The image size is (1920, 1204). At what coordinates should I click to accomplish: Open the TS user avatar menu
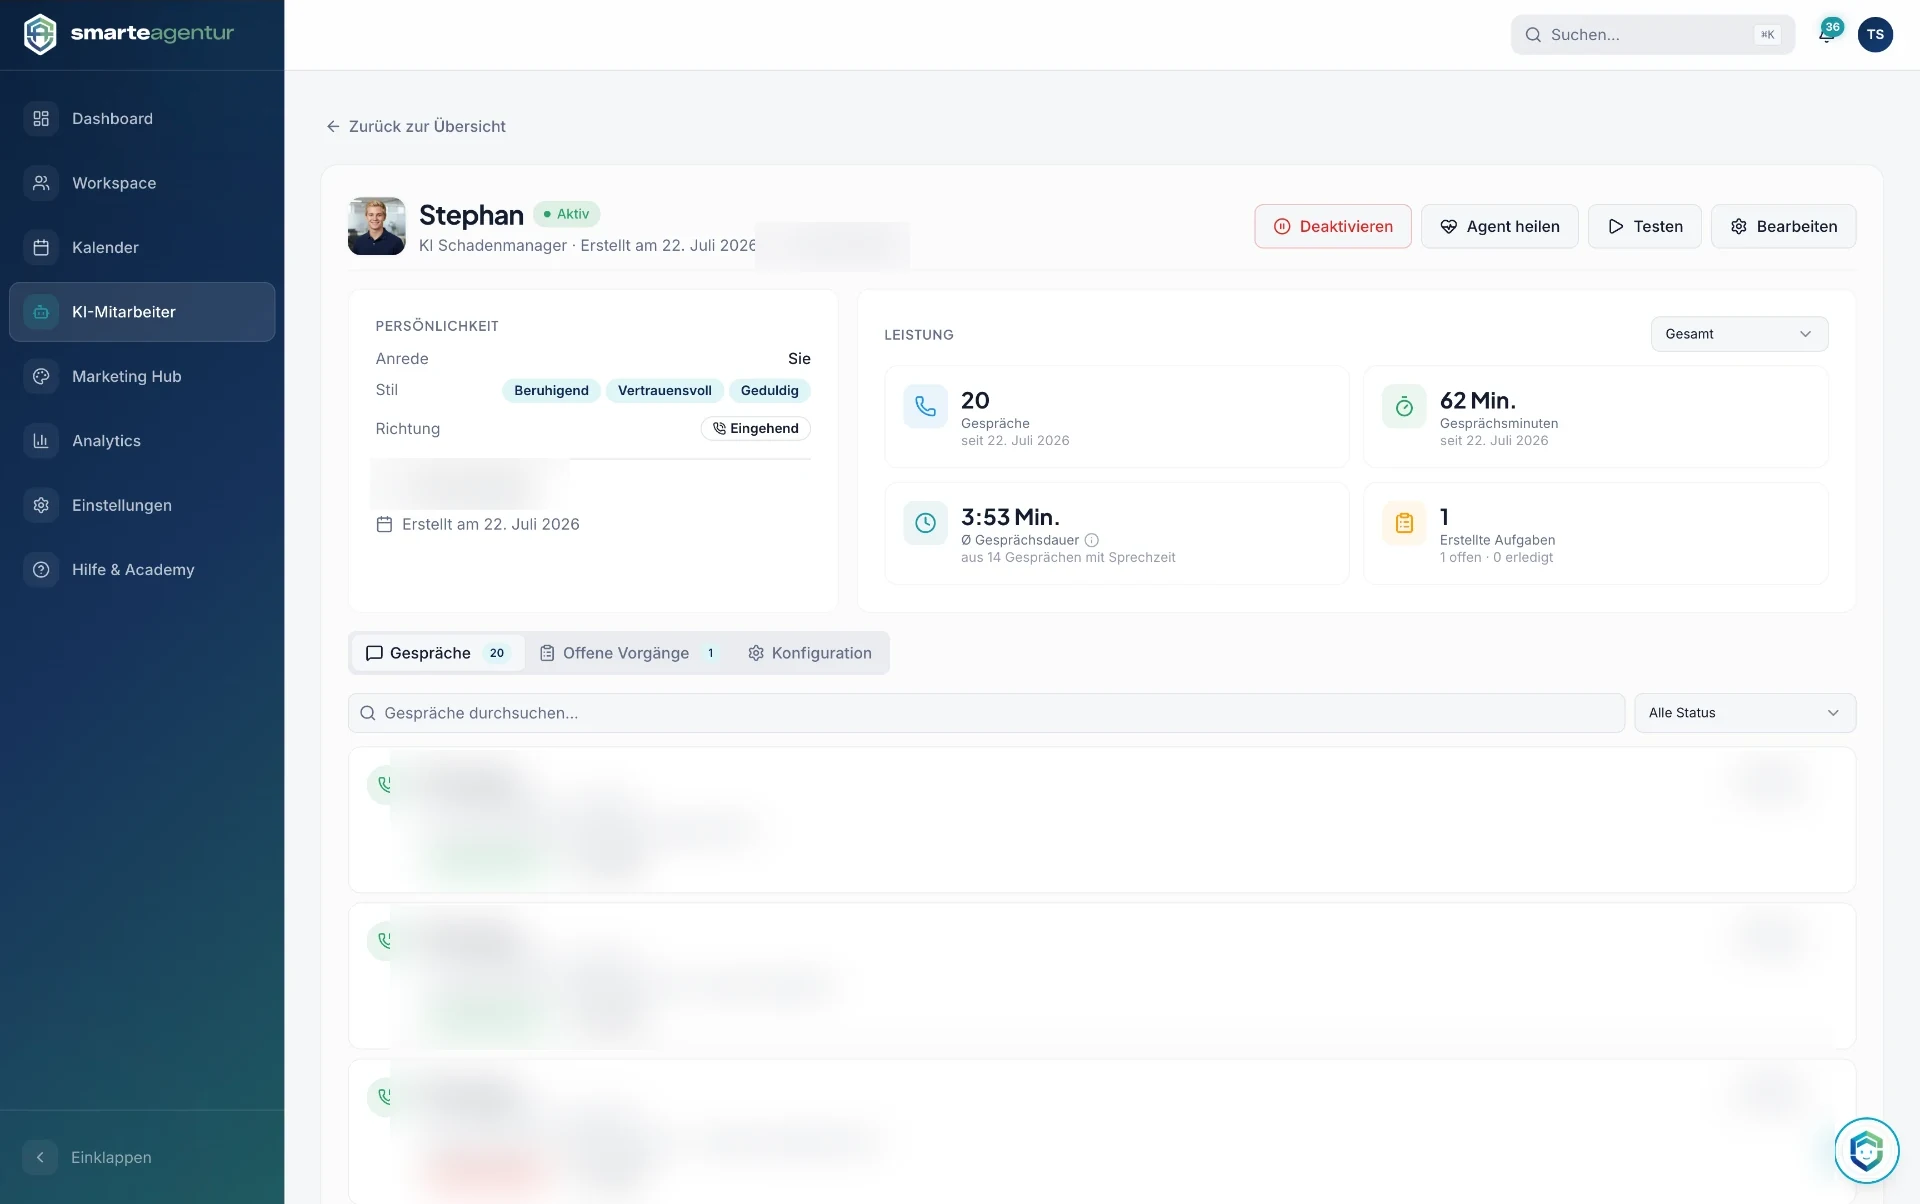point(1875,34)
